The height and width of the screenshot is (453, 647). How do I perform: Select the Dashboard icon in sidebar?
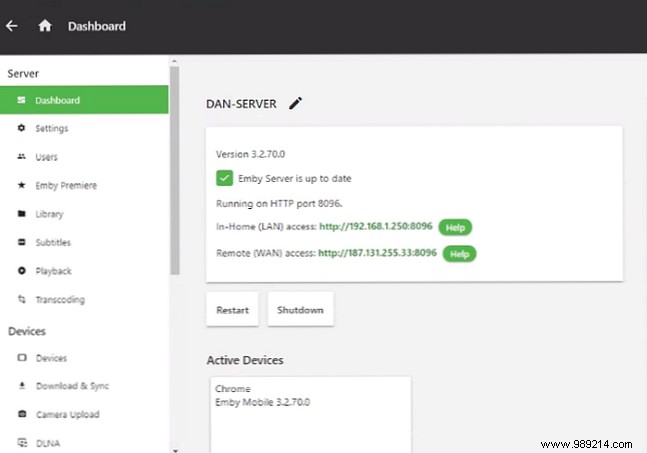[x=21, y=100]
